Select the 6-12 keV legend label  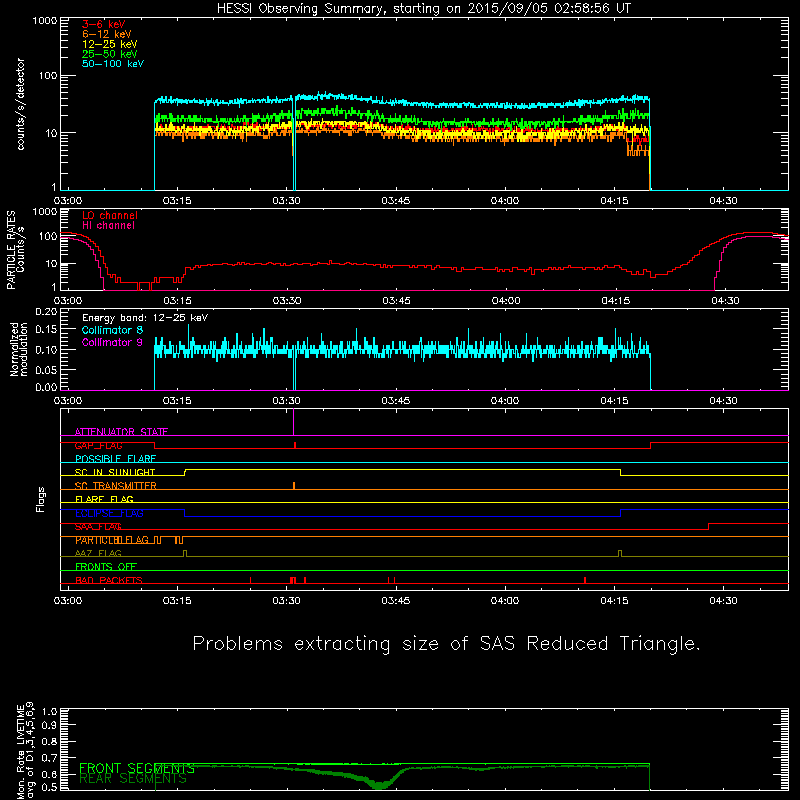107,34
